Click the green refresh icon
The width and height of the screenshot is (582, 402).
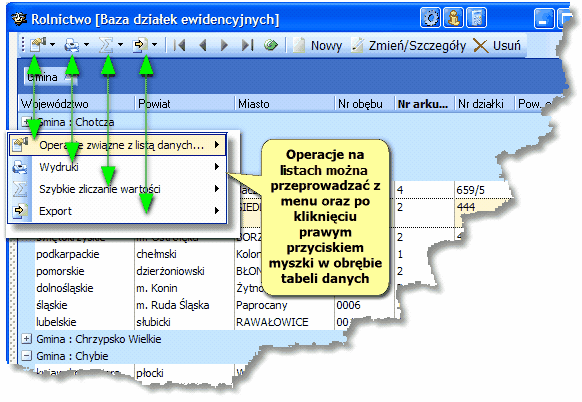click(271, 45)
